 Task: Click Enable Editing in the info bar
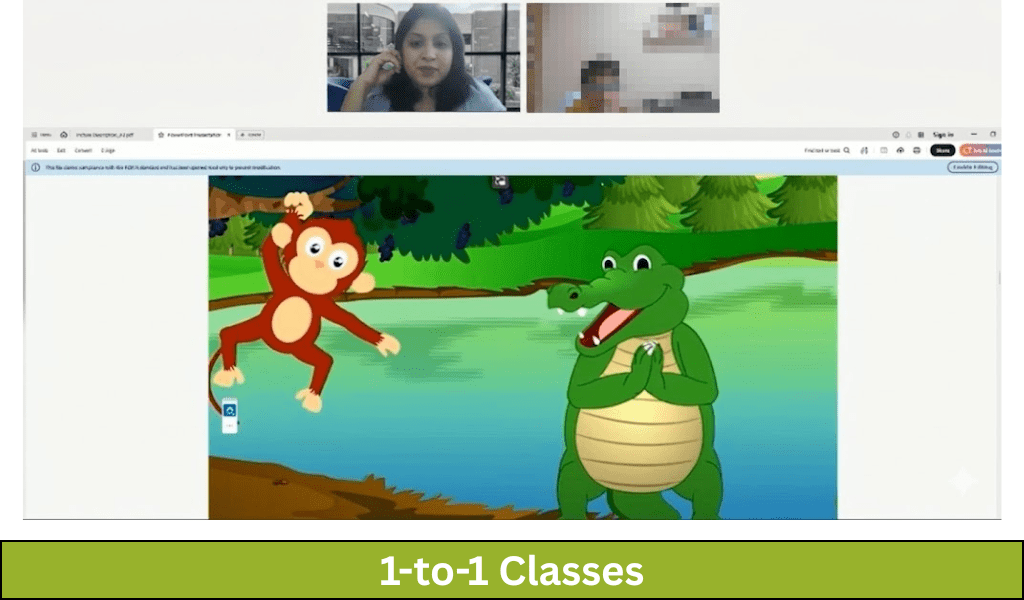(972, 167)
